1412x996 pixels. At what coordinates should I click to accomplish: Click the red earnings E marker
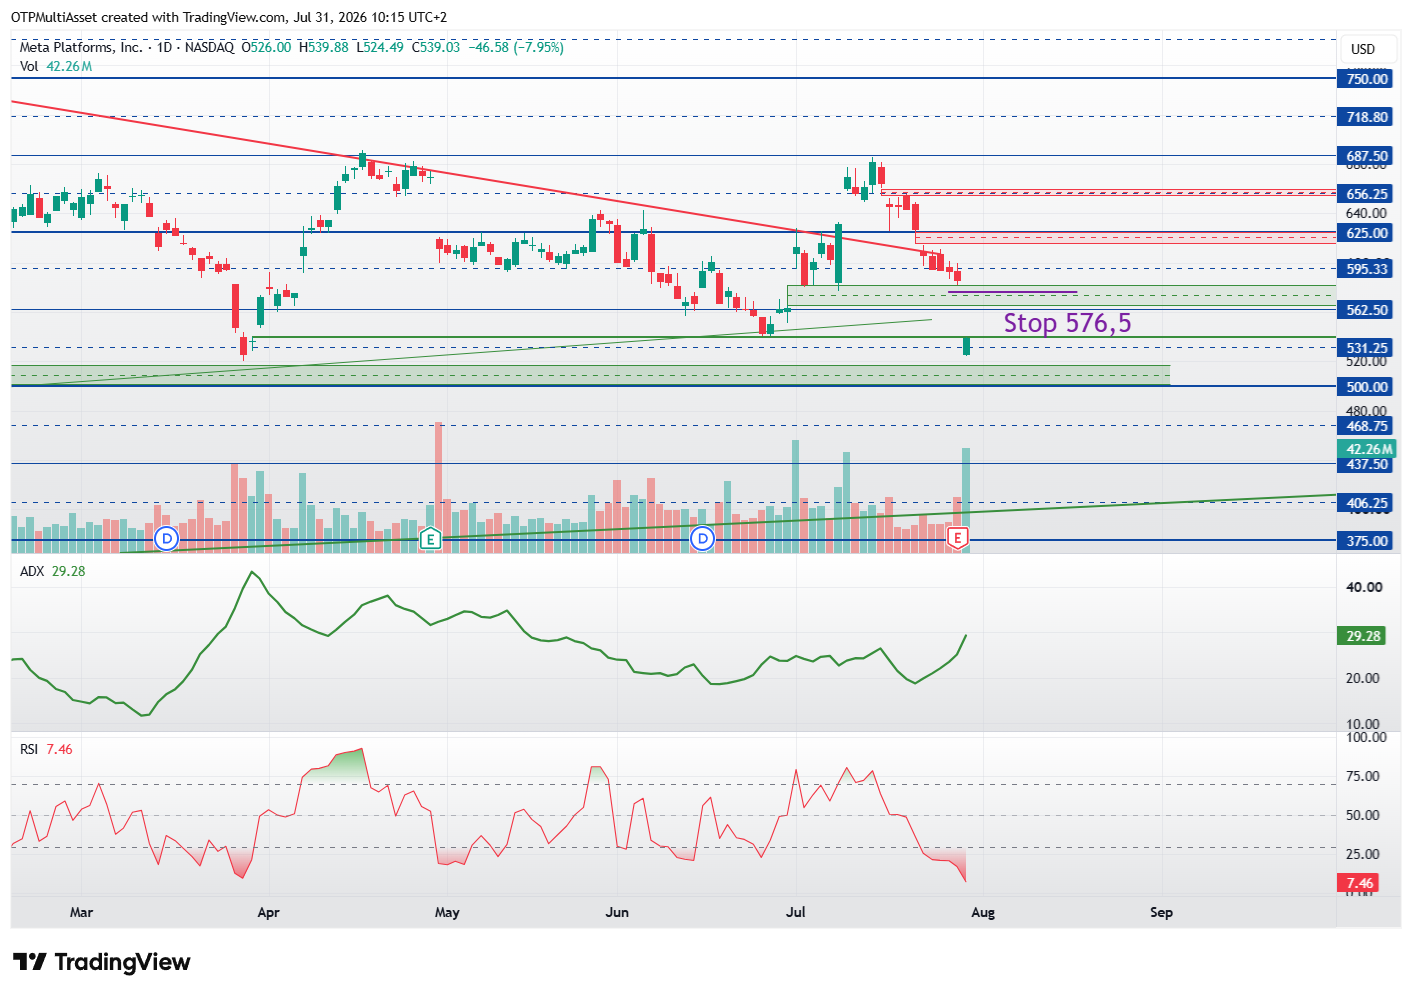click(x=958, y=539)
